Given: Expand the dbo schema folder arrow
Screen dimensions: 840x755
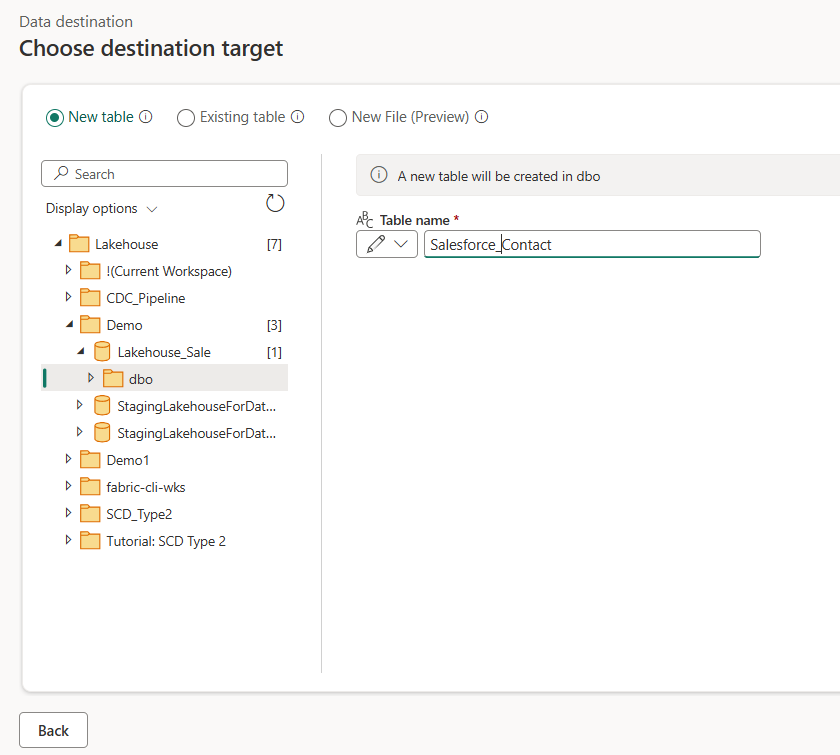Looking at the screenshot, I should point(91,378).
